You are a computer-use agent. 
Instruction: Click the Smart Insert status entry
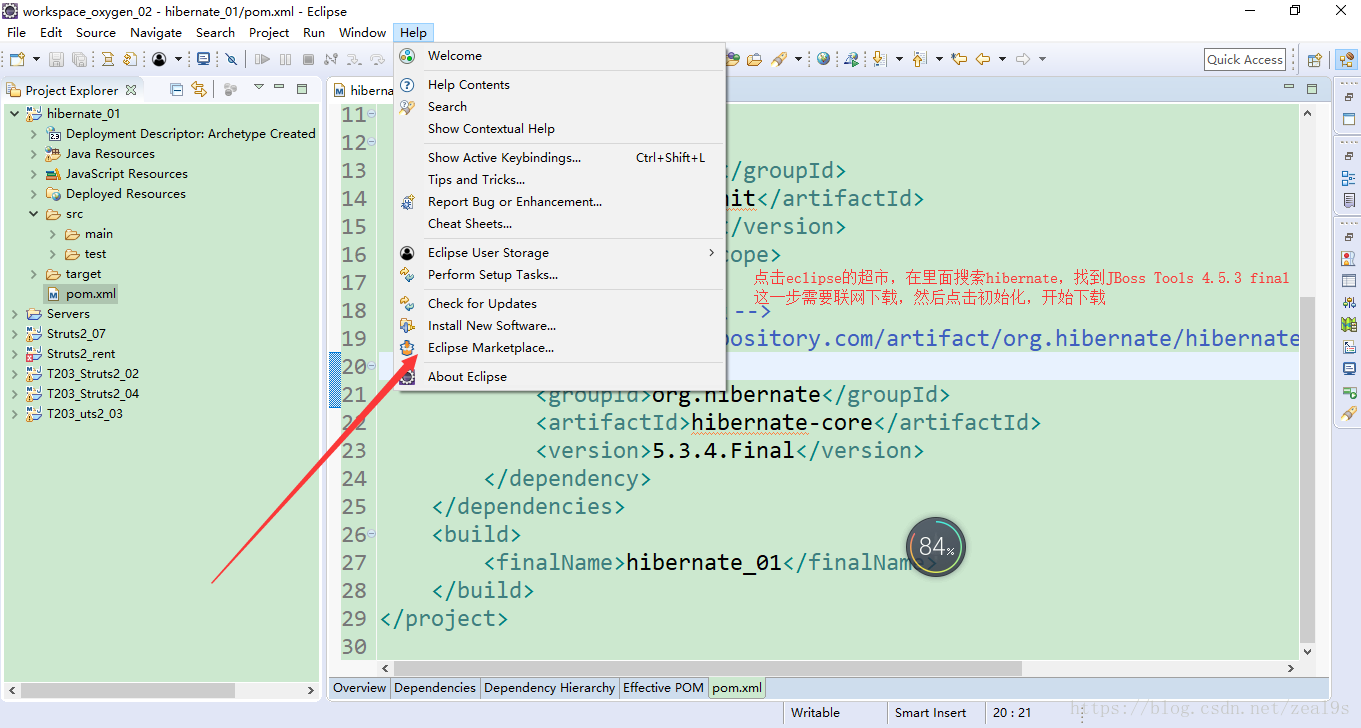(x=930, y=713)
